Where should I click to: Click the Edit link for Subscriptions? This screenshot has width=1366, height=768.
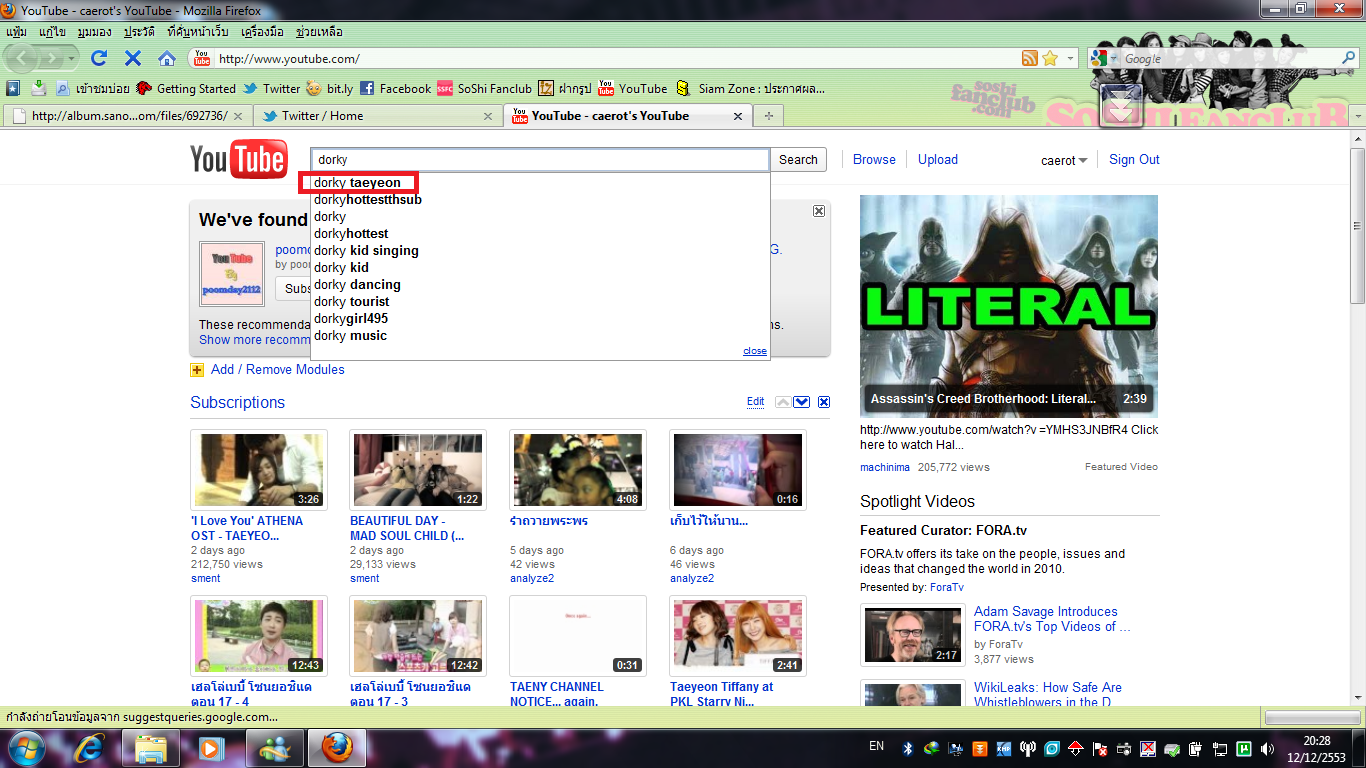(x=756, y=402)
